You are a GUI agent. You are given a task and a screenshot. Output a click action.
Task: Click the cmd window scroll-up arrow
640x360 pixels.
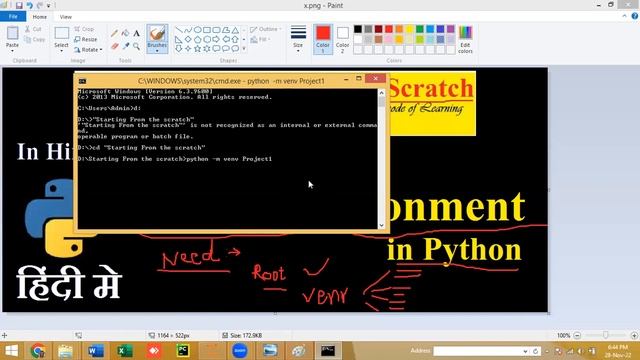(381, 93)
